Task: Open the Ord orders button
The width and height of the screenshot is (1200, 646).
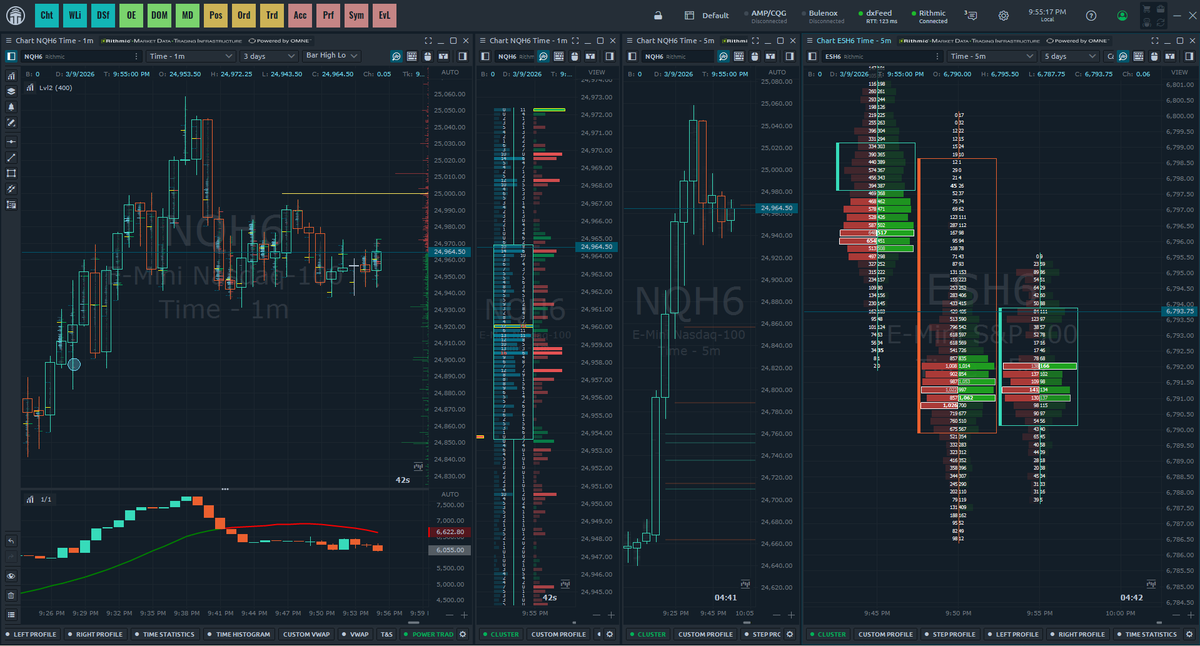Action: (x=244, y=16)
